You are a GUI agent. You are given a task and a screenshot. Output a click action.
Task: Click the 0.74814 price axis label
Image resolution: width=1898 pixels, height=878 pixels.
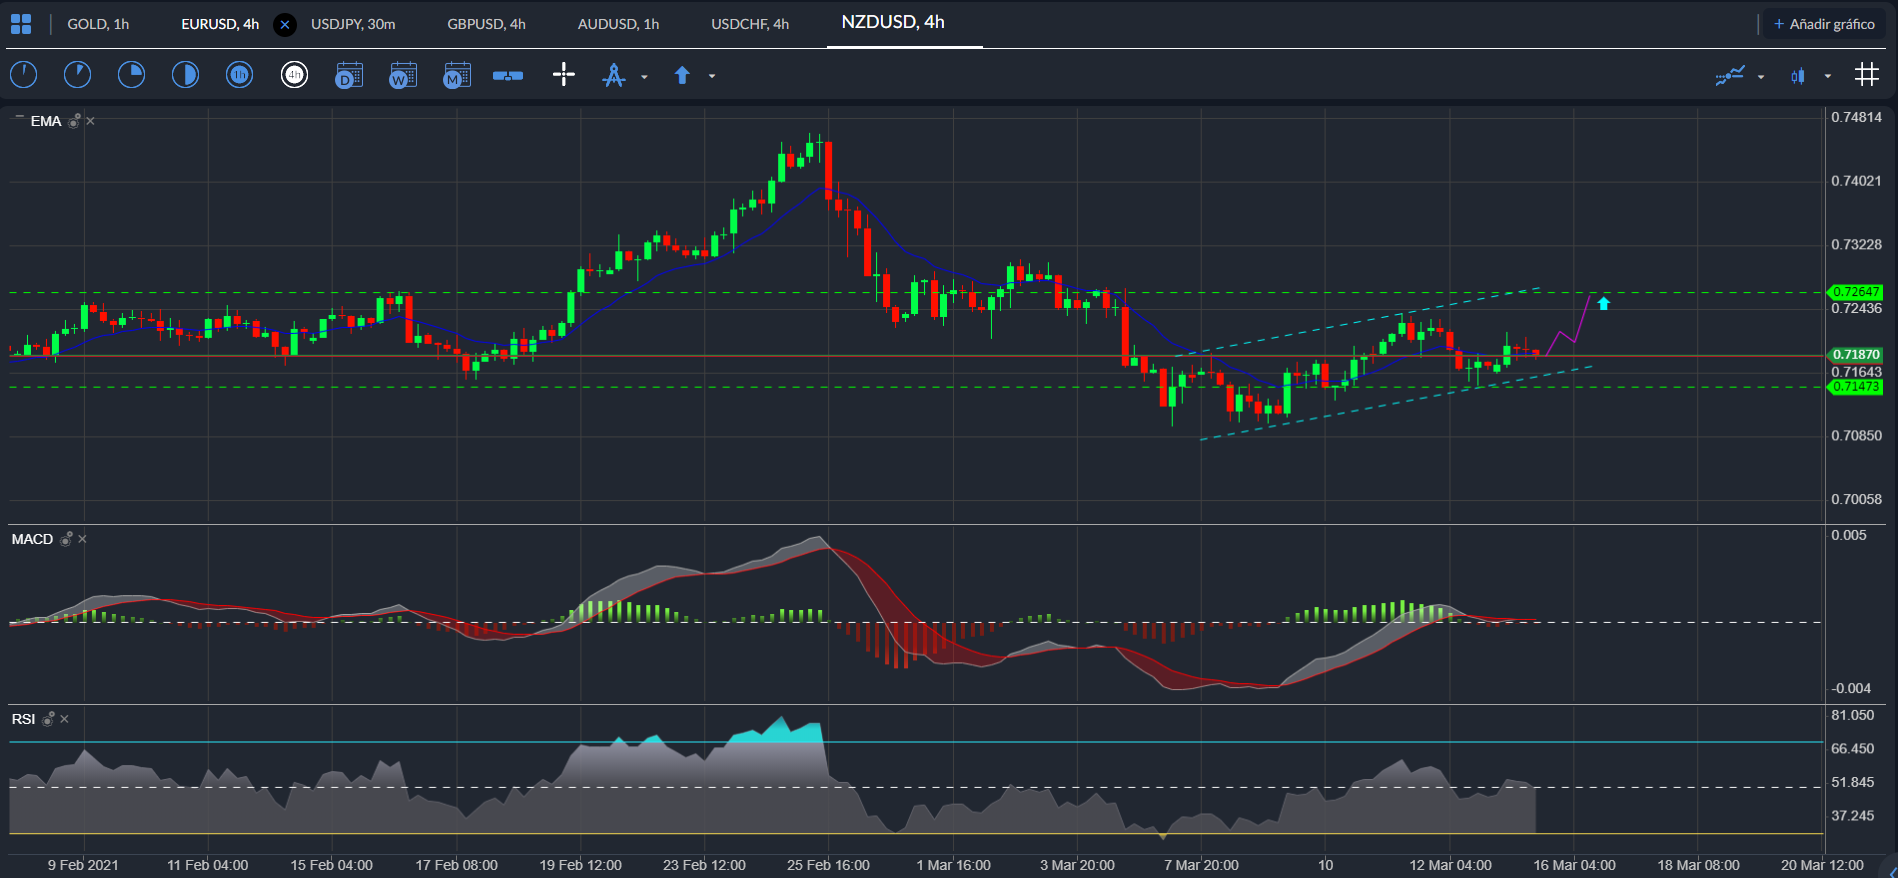tap(1856, 117)
